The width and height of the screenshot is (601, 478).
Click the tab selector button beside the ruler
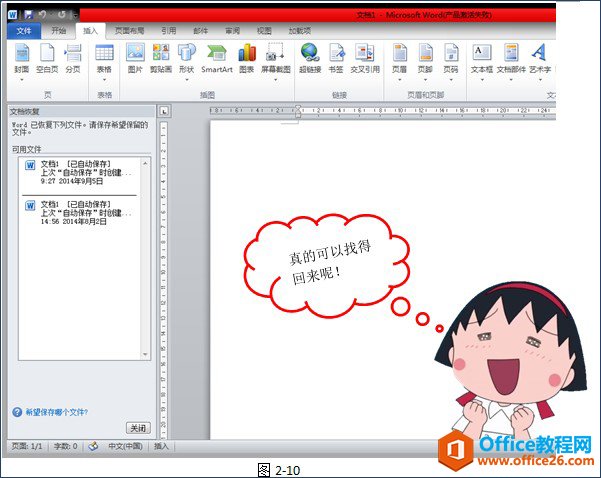[x=164, y=111]
